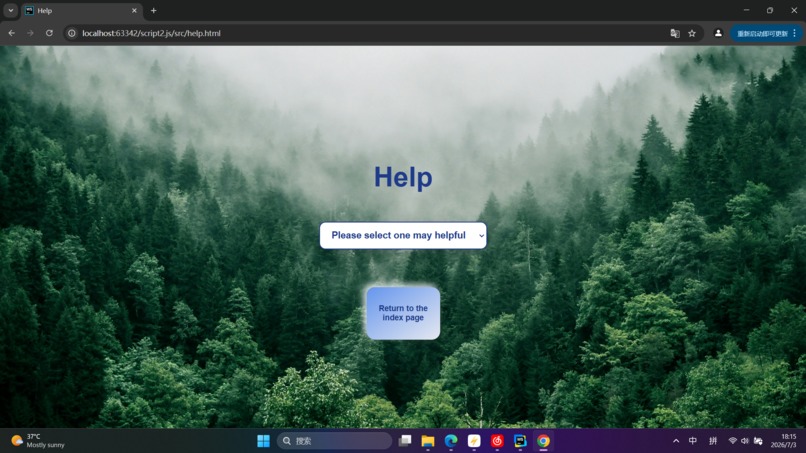This screenshot has height=453, width=806.
Task: Open Task View on the taskbar
Action: (405, 441)
